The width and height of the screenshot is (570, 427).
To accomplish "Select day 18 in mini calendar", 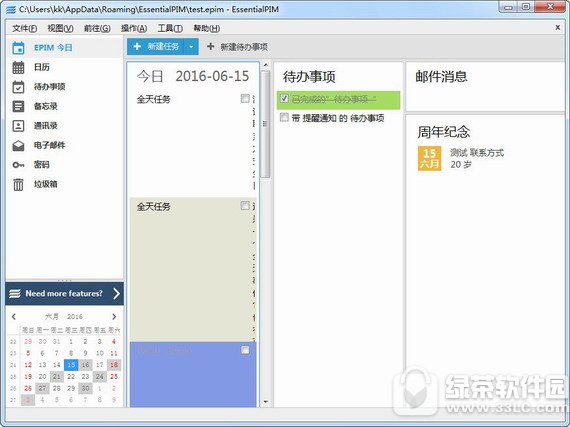I will coord(114,364).
